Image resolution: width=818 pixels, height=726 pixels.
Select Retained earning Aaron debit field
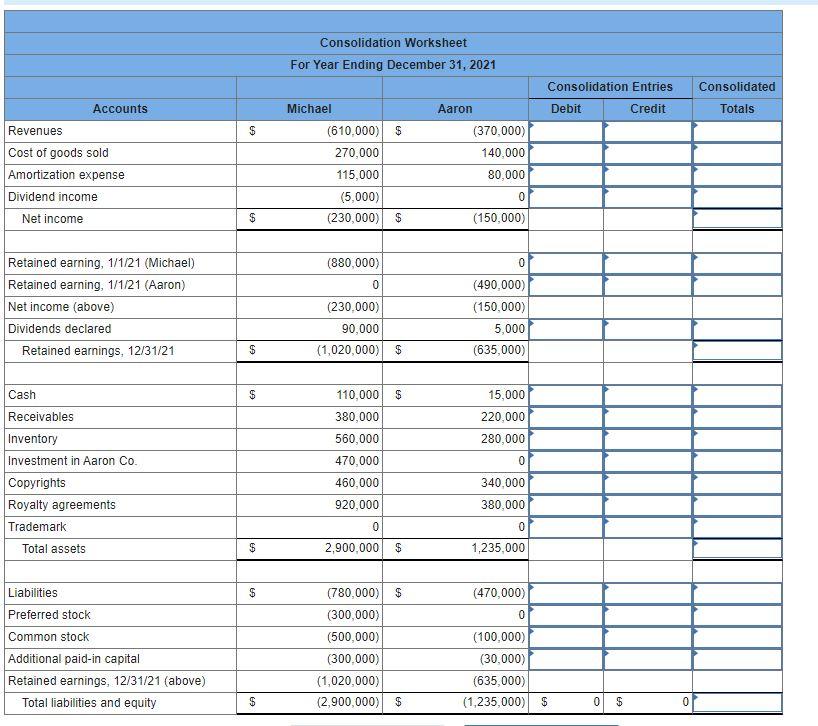[x=566, y=285]
